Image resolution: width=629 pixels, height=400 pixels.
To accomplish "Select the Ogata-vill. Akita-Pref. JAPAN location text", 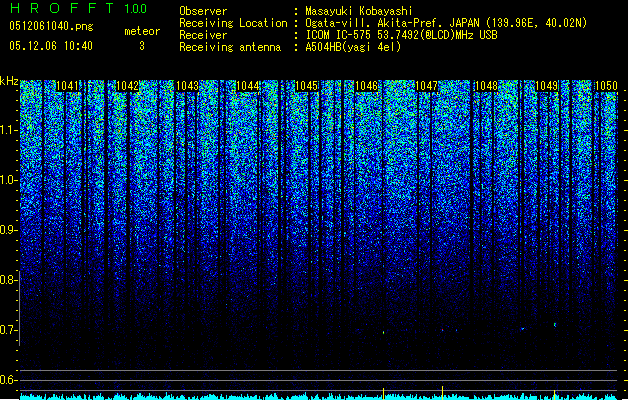I will 446,23.
